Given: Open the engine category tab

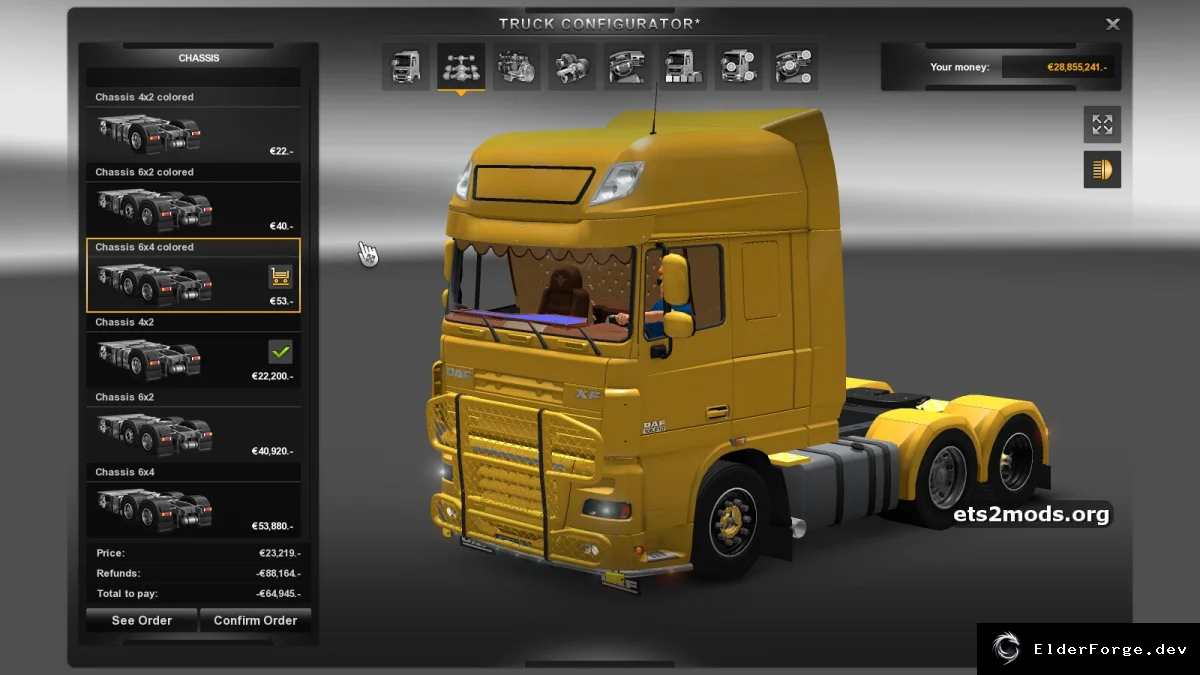Looking at the screenshot, I should (x=517, y=67).
